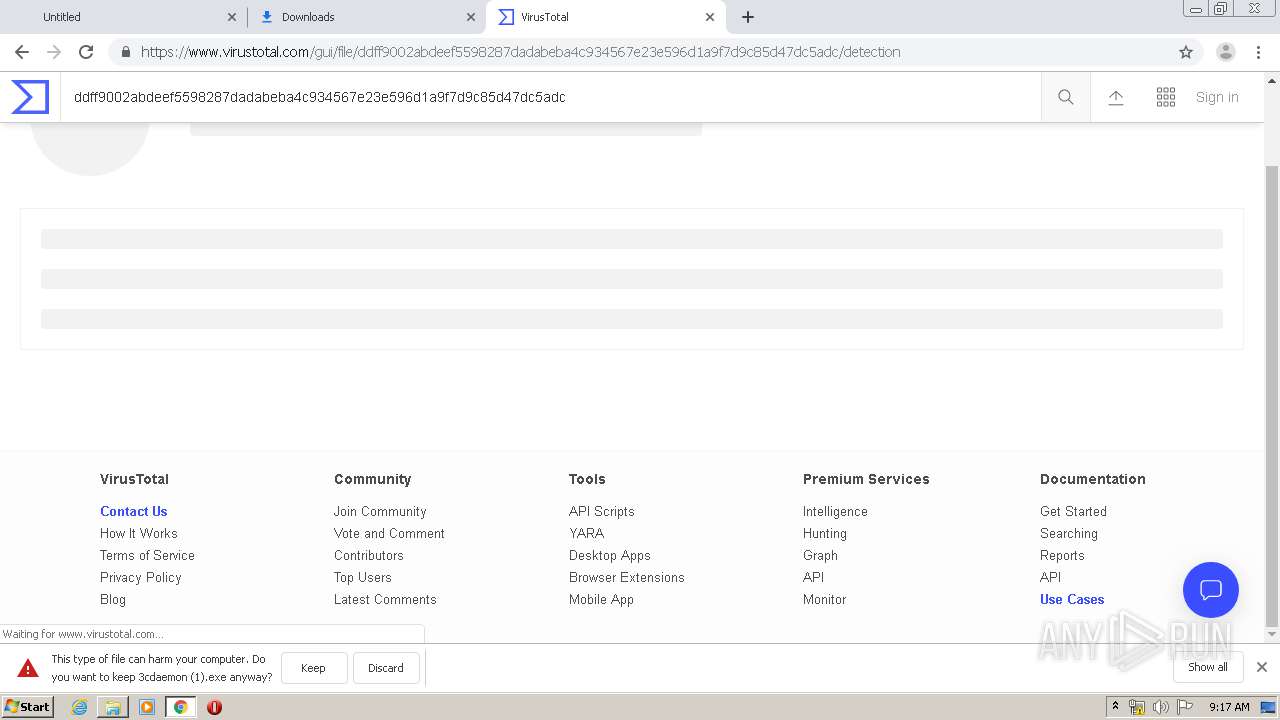1280x720 pixels.
Task: Click the browser address bar URL
Action: 520,52
